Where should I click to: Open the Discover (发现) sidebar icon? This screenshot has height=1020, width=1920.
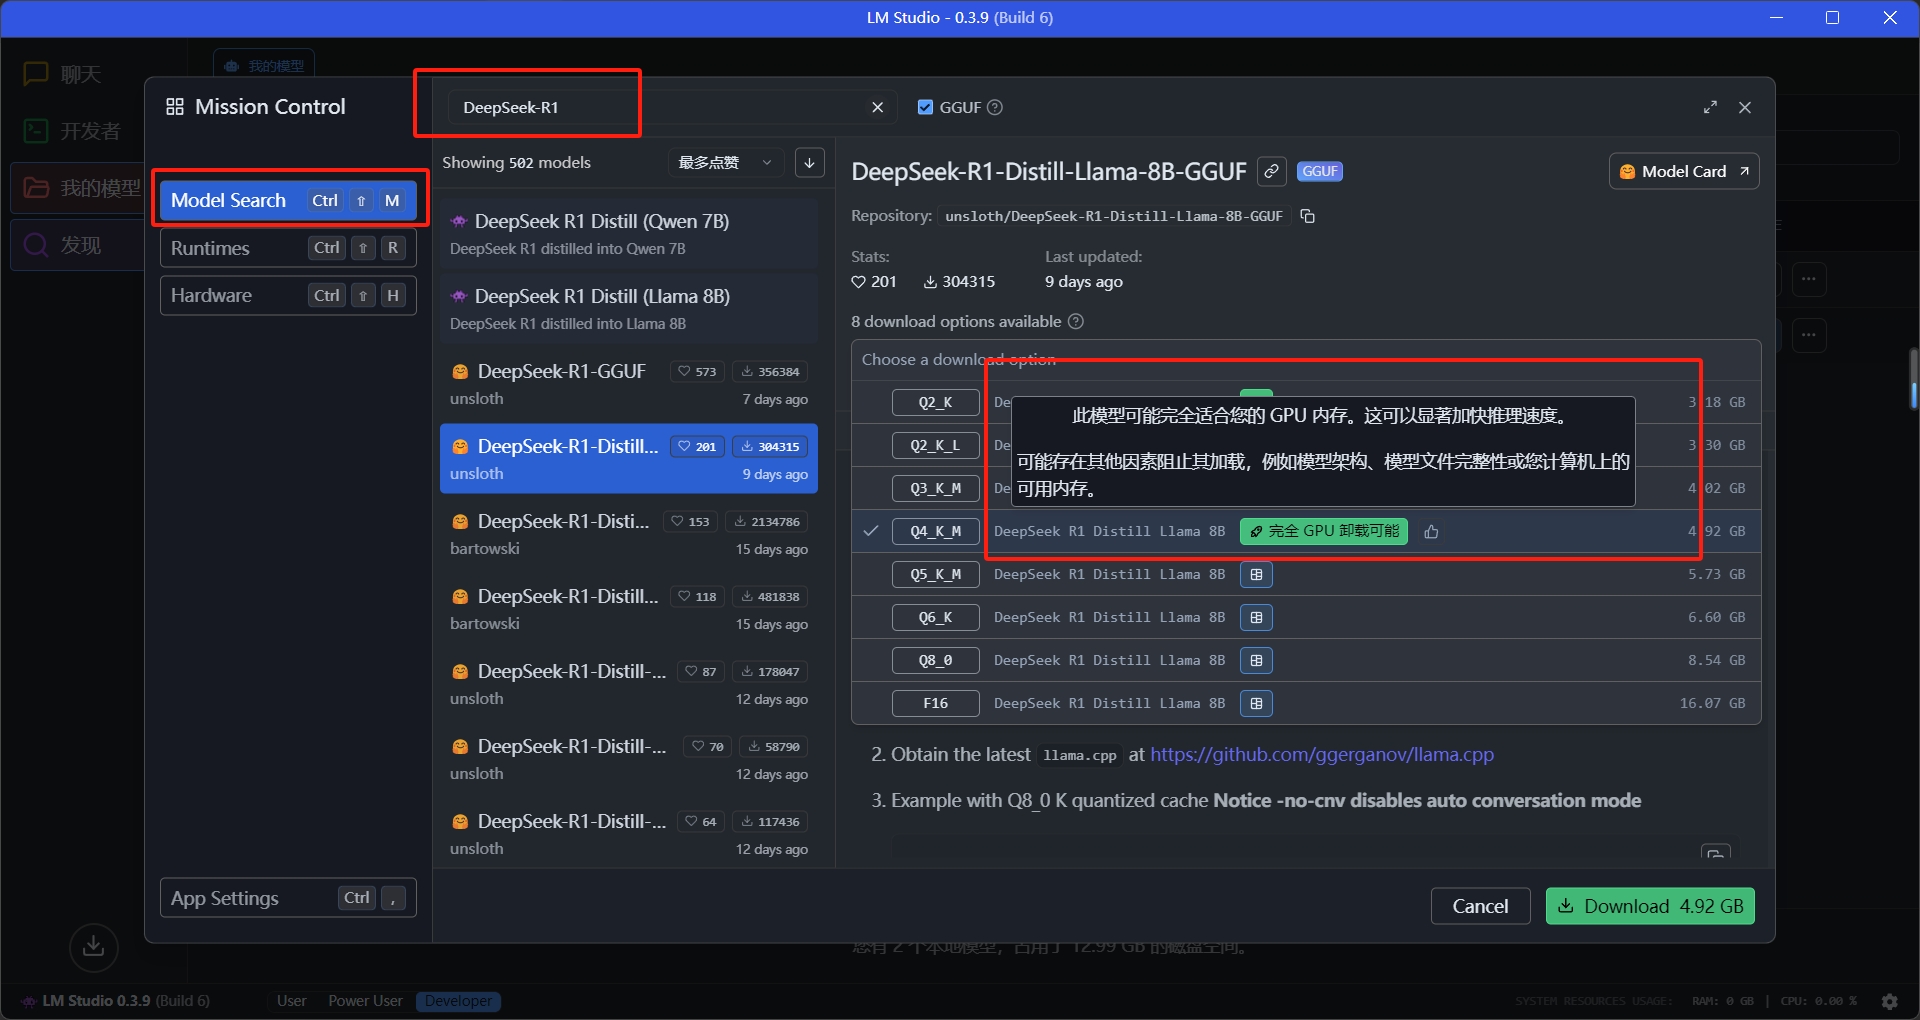coord(36,245)
